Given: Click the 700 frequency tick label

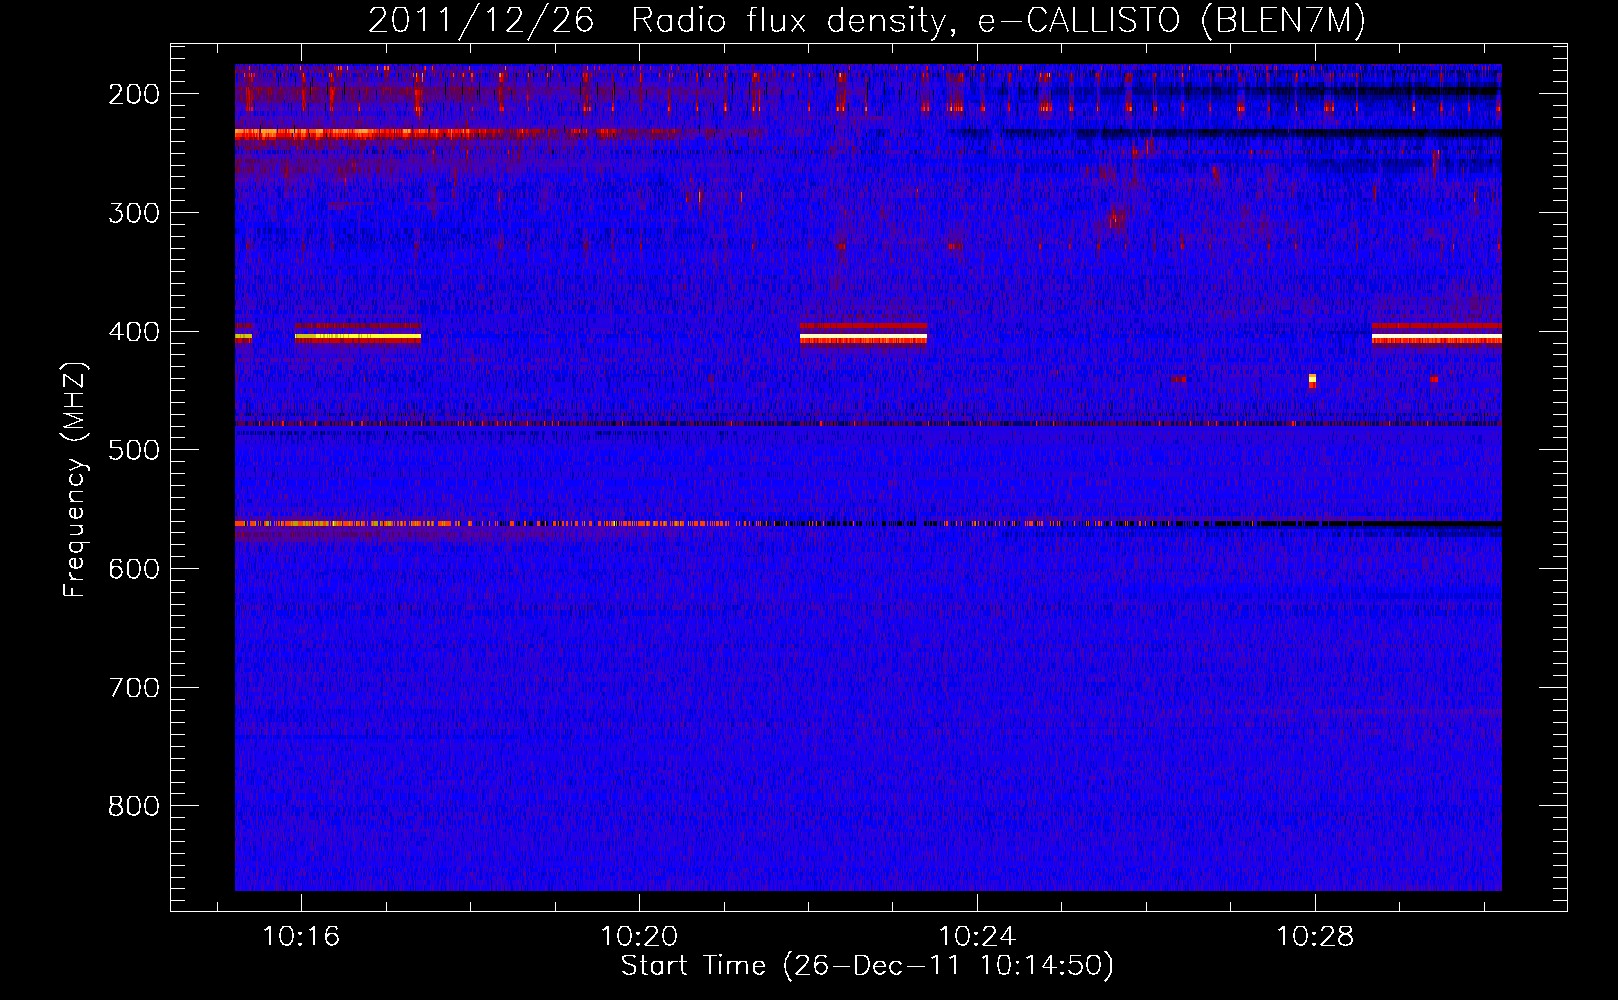Looking at the screenshot, I should (x=134, y=688).
